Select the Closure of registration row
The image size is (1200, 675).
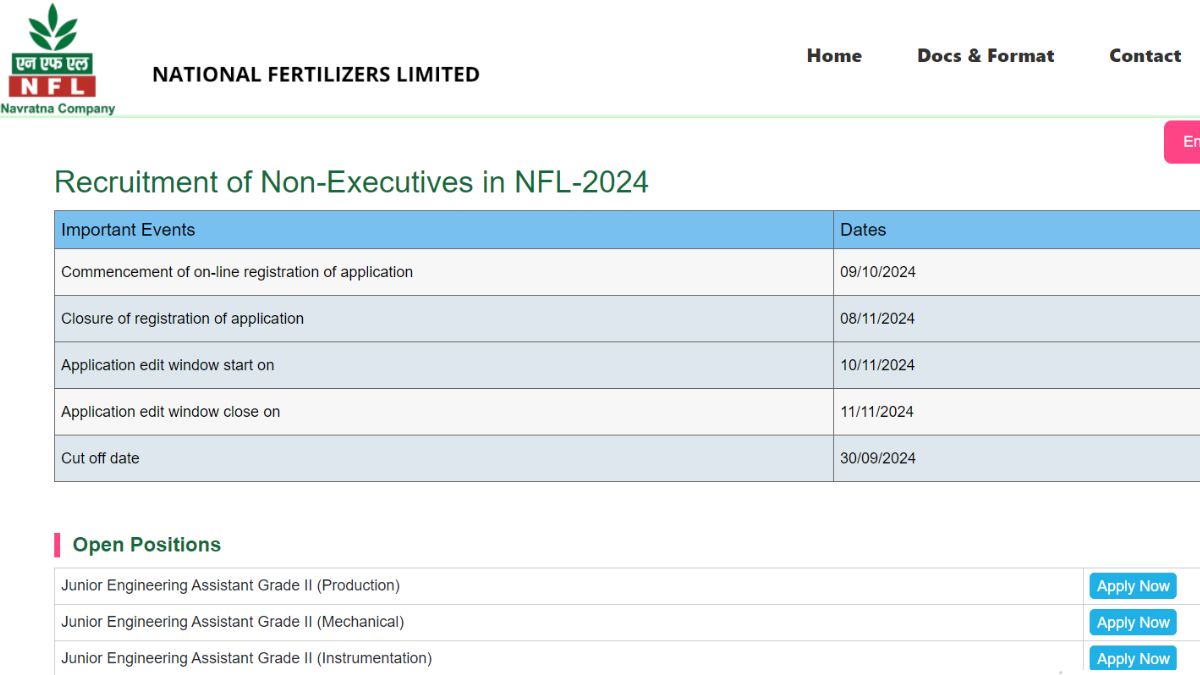[182, 319]
